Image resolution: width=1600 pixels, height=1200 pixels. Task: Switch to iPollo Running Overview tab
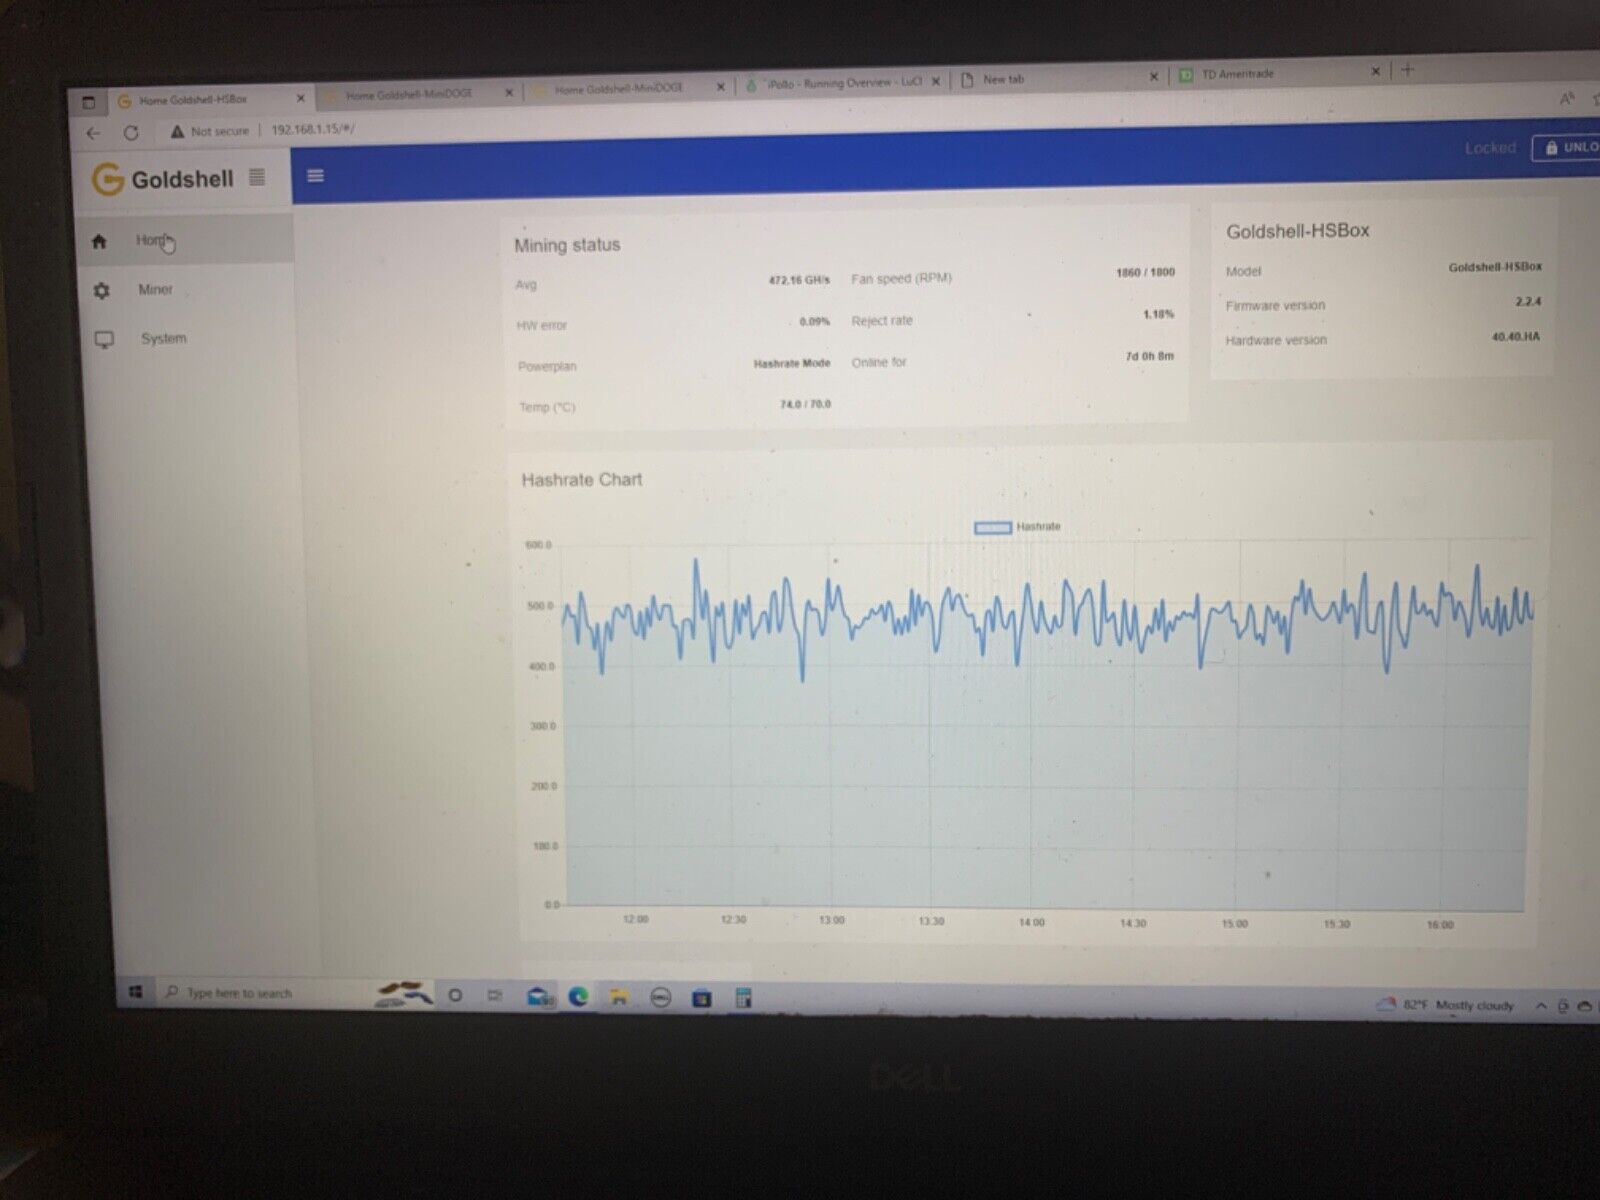(x=842, y=83)
